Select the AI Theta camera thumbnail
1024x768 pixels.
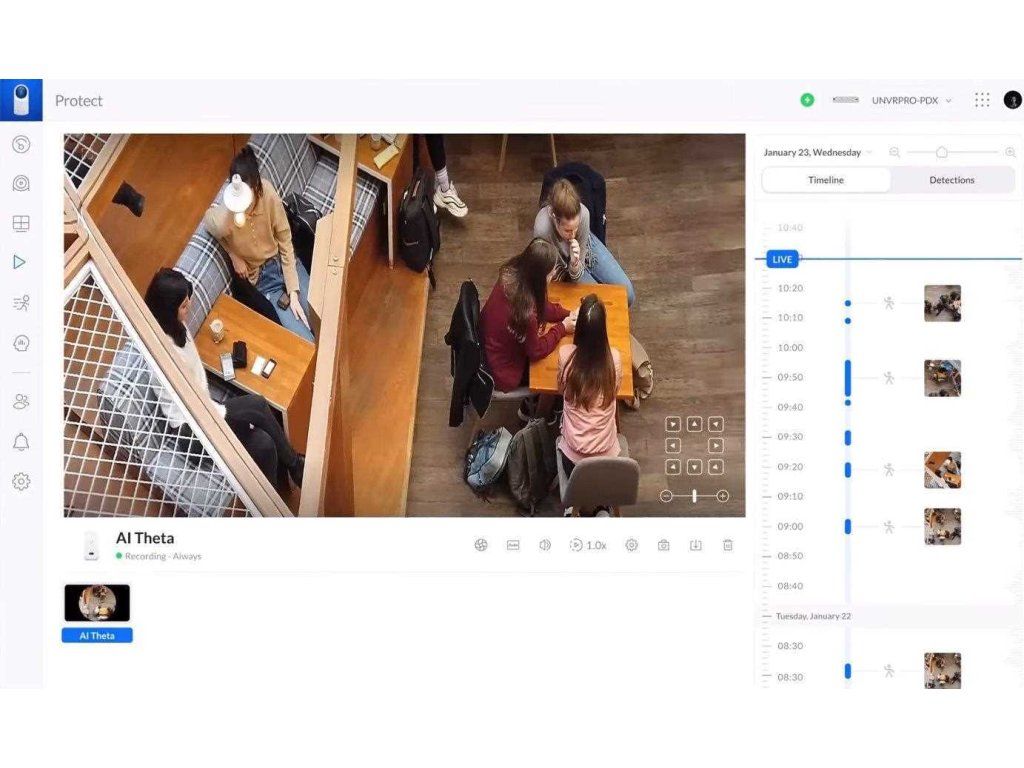pos(97,603)
